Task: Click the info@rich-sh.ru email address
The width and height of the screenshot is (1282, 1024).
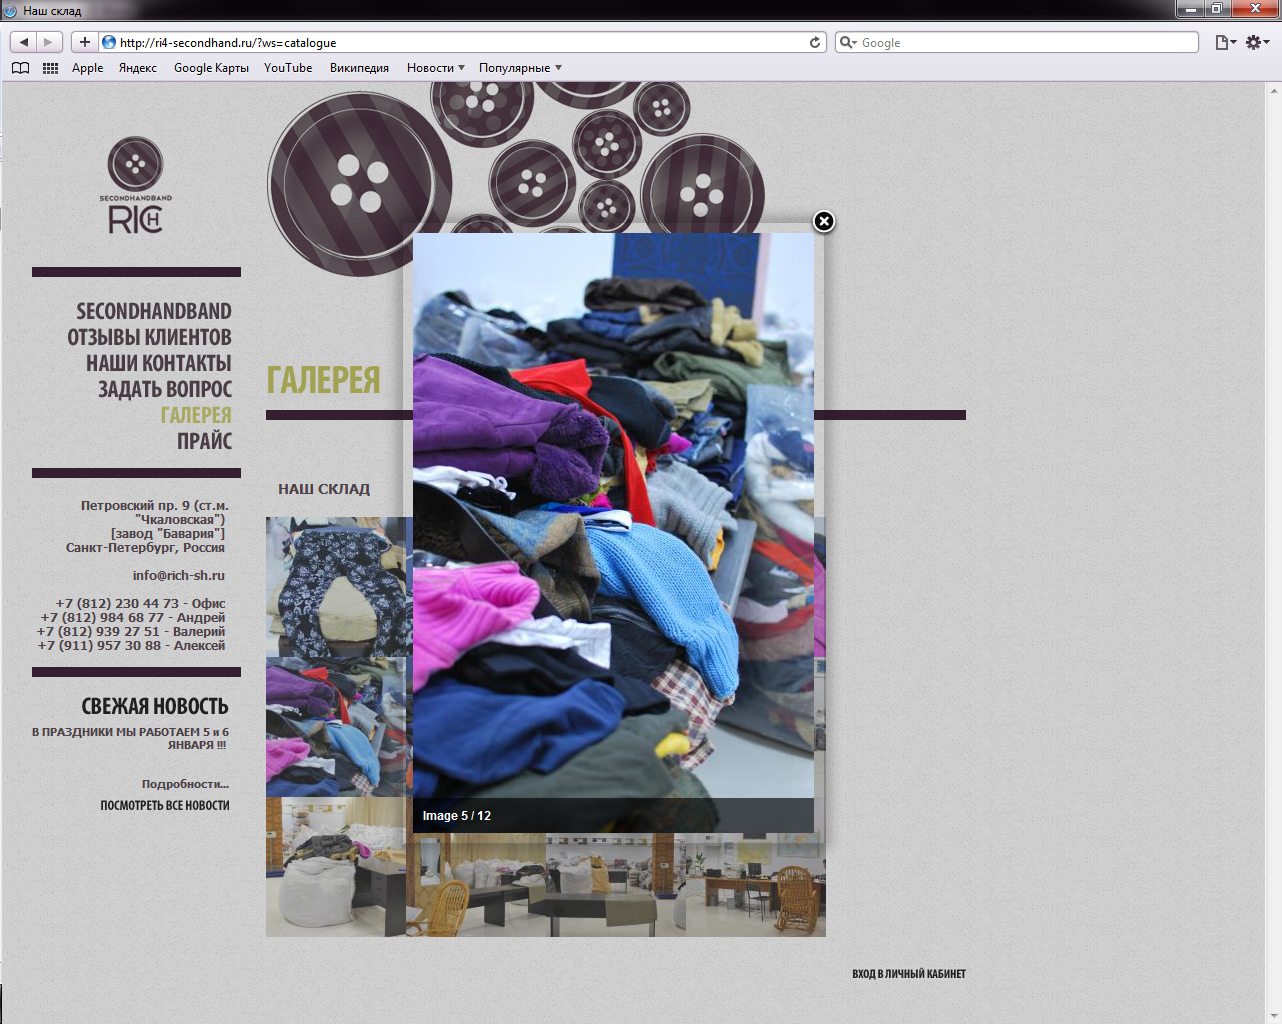Action: coord(179,575)
